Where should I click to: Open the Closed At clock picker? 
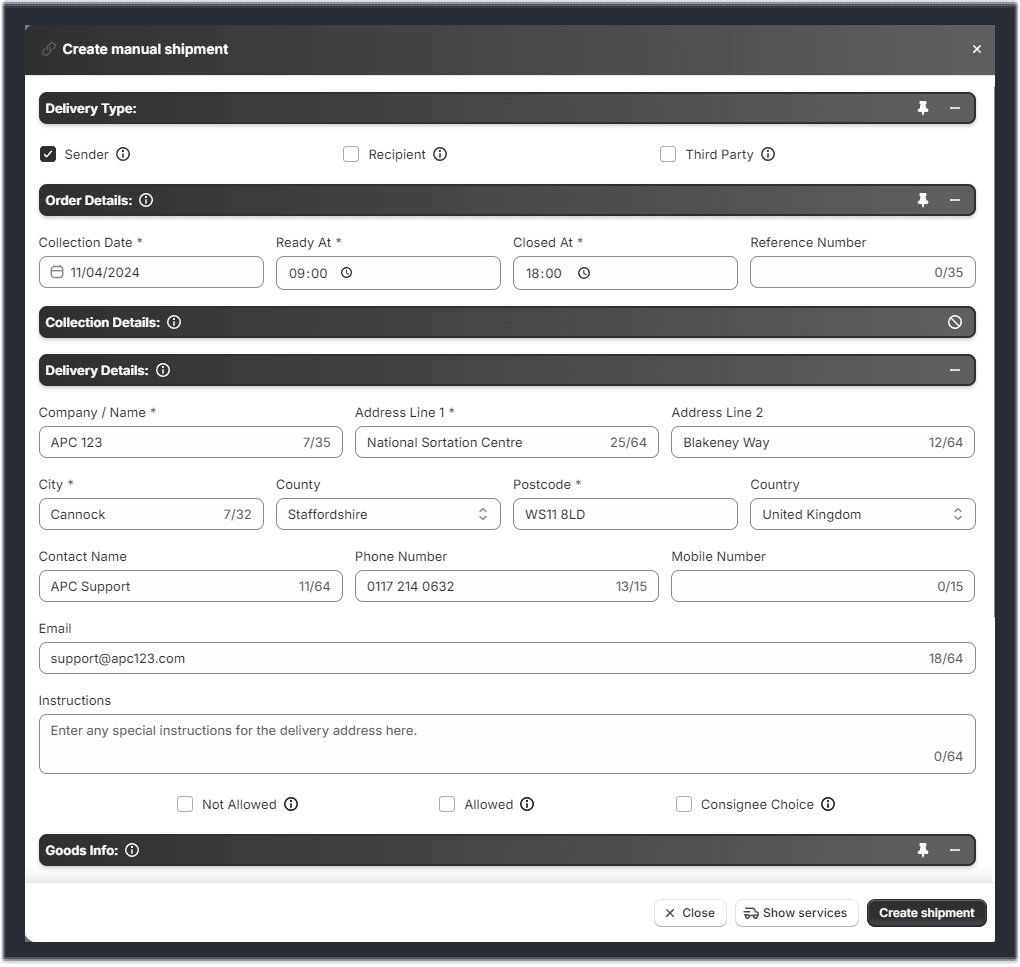(x=584, y=272)
